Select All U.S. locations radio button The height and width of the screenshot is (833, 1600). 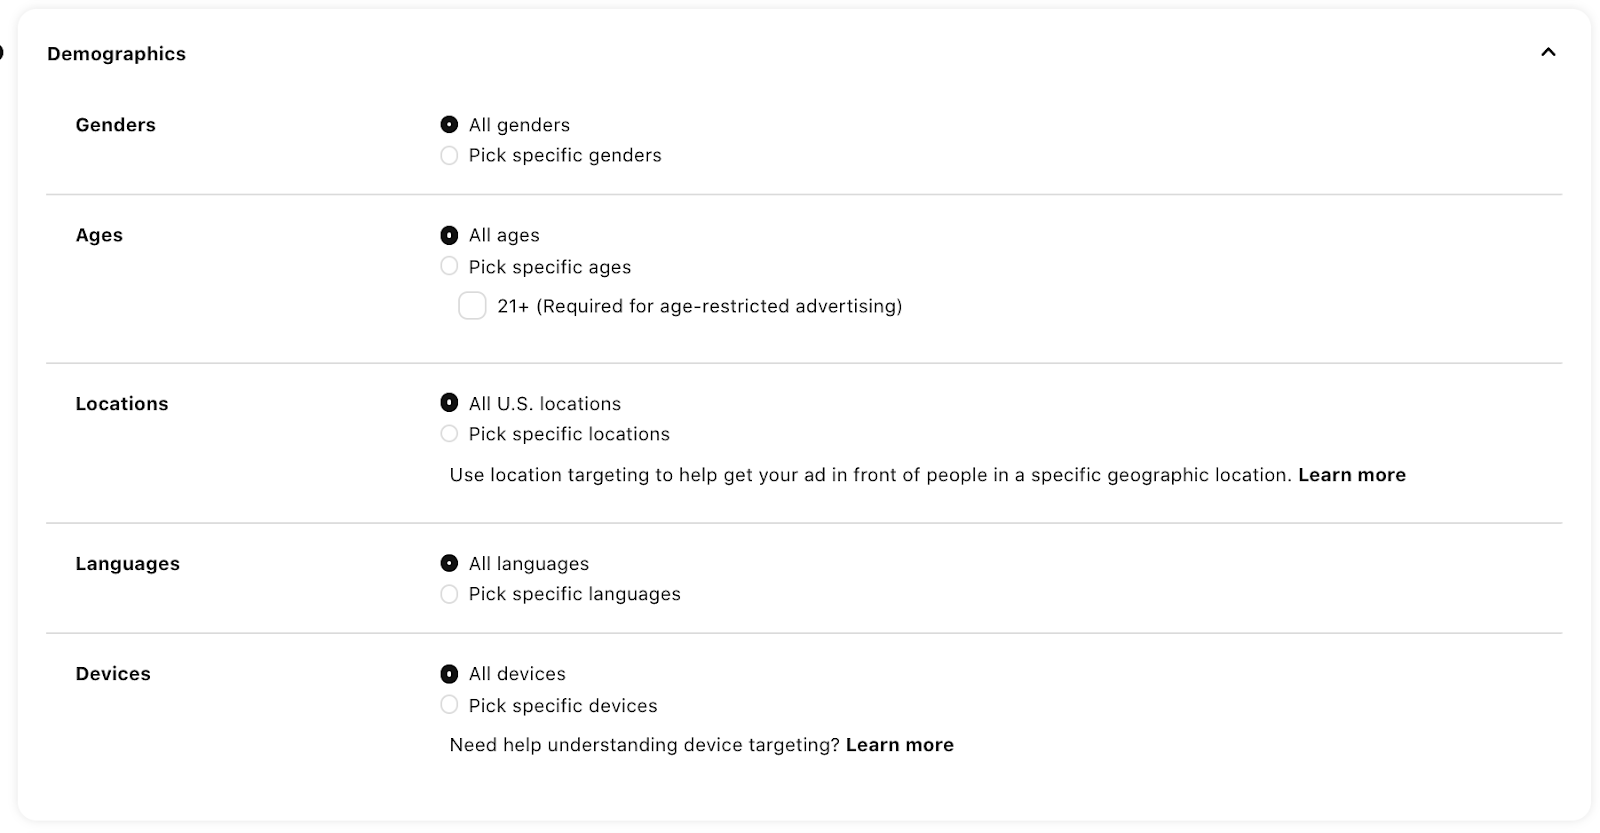click(449, 404)
